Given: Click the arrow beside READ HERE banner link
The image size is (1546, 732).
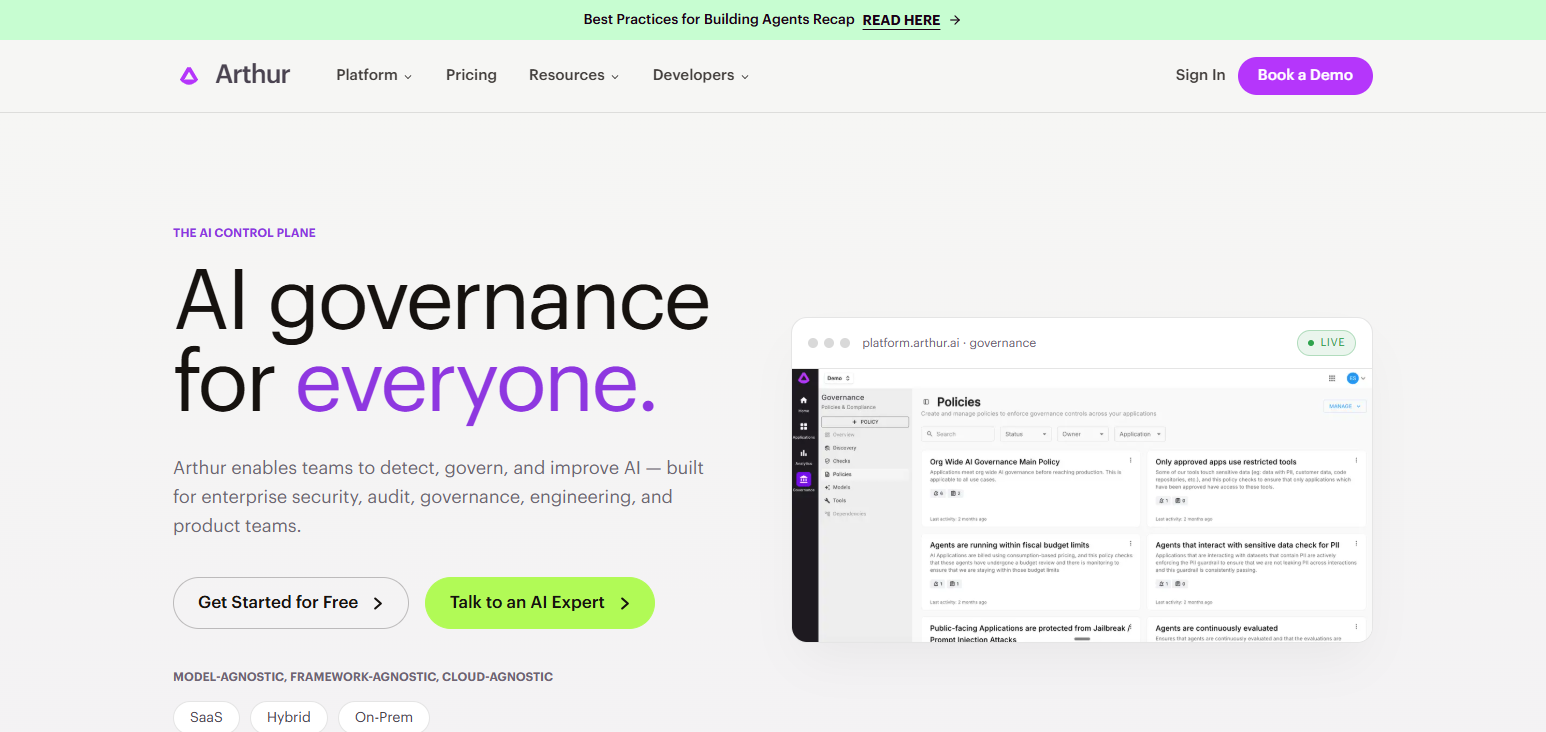Looking at the screenshot, I should pos(955,20).
